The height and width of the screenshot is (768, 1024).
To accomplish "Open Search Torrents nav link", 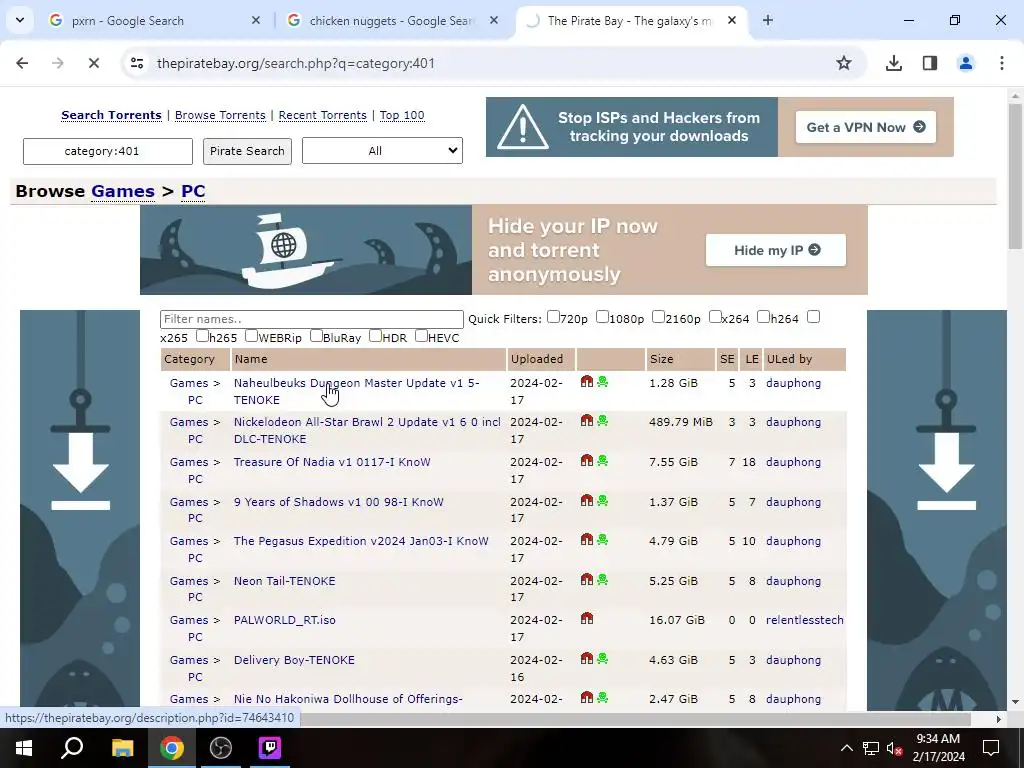I will click(111, 115).
